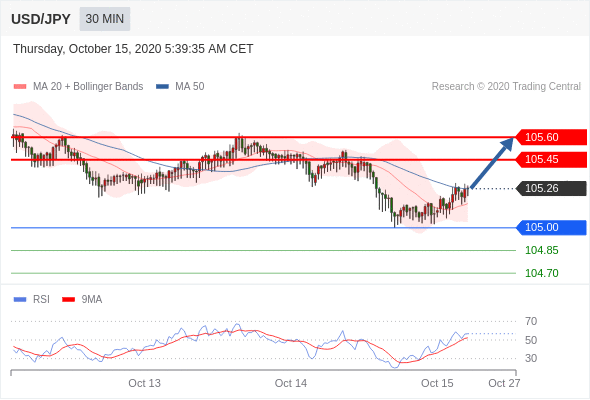The image size is (590, 400).
Task: Click the Oct 14 date axis label
Action: tap(291, 383)
